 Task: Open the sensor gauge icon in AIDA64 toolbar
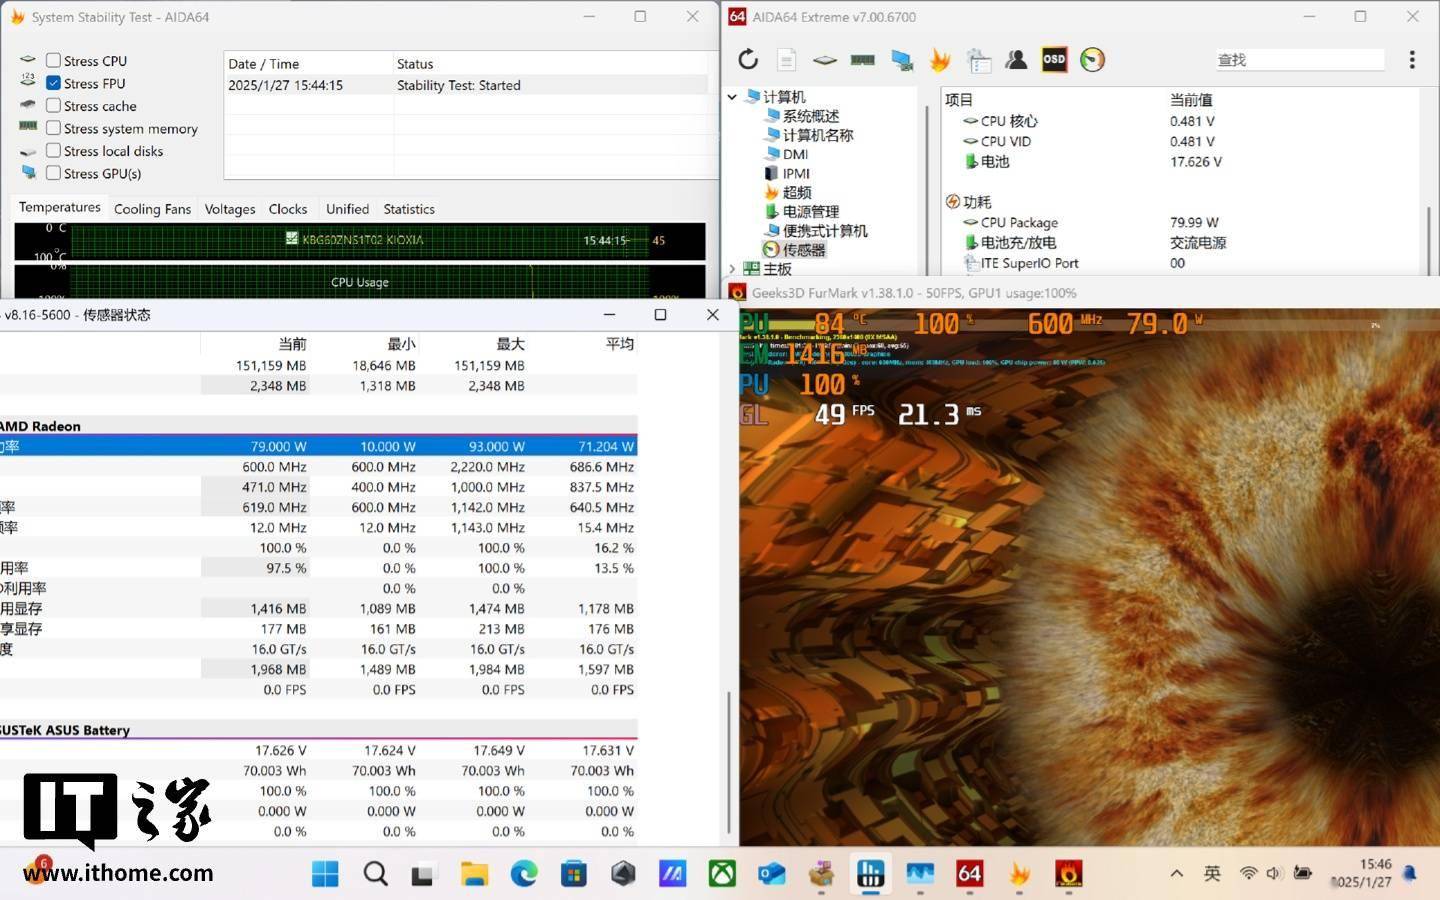pyautogui.click(x=1092, y=60)
